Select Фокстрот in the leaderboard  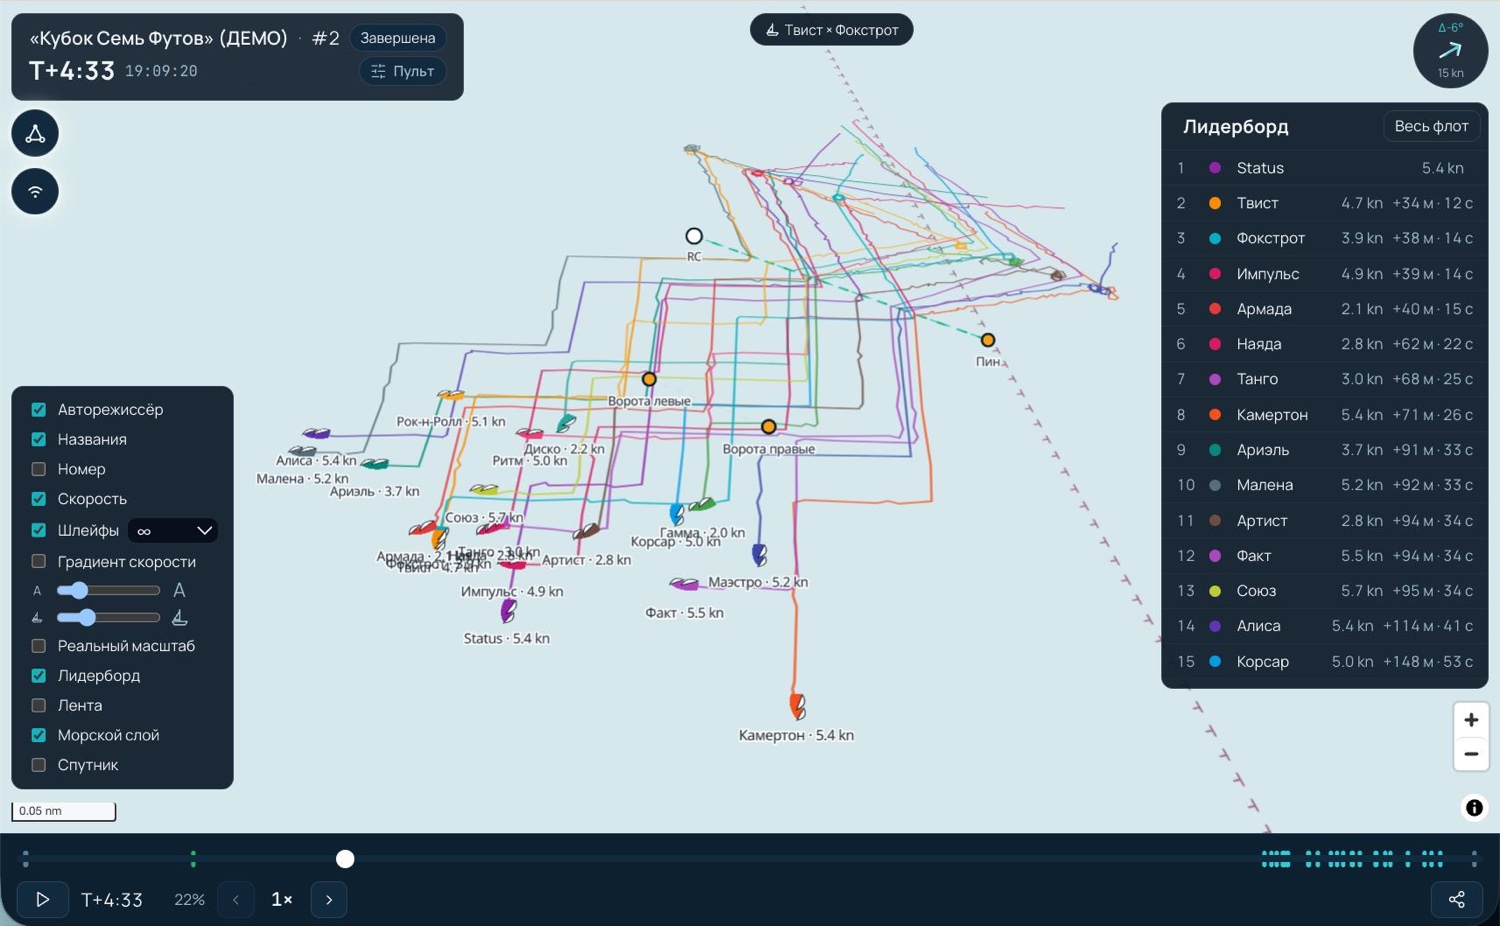(1324, 238)
